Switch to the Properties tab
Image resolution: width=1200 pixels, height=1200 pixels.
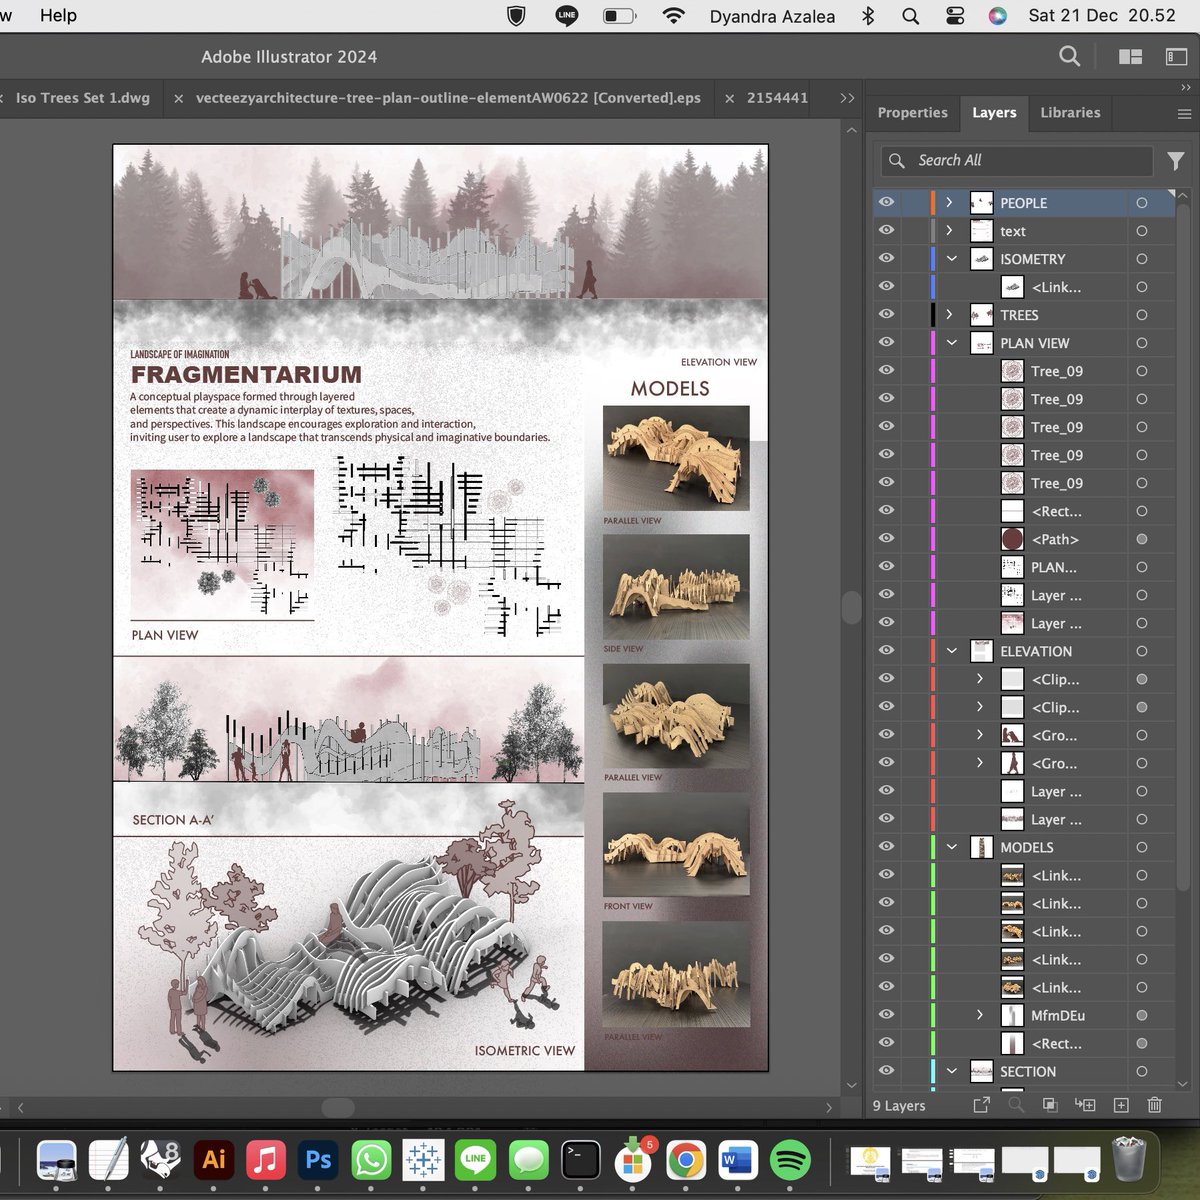(x=912, y=113)
